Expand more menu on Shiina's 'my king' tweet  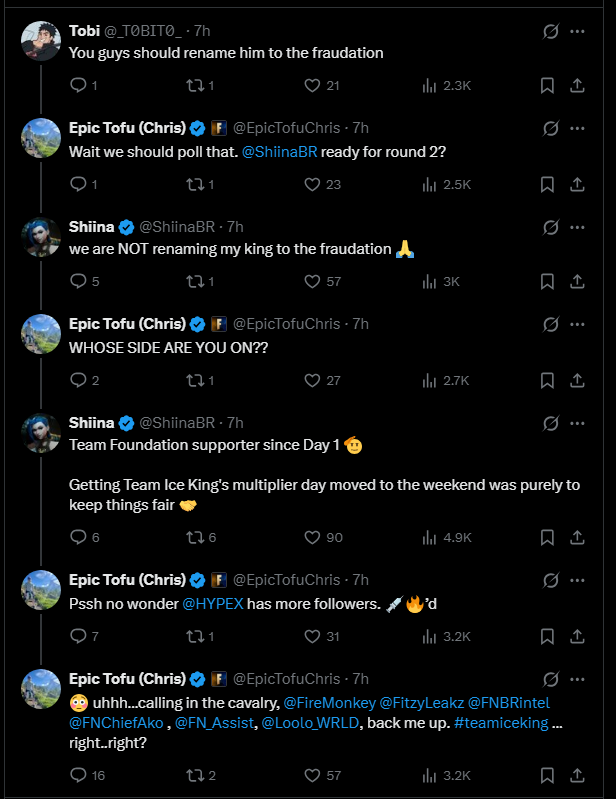[x=577, y=227]
